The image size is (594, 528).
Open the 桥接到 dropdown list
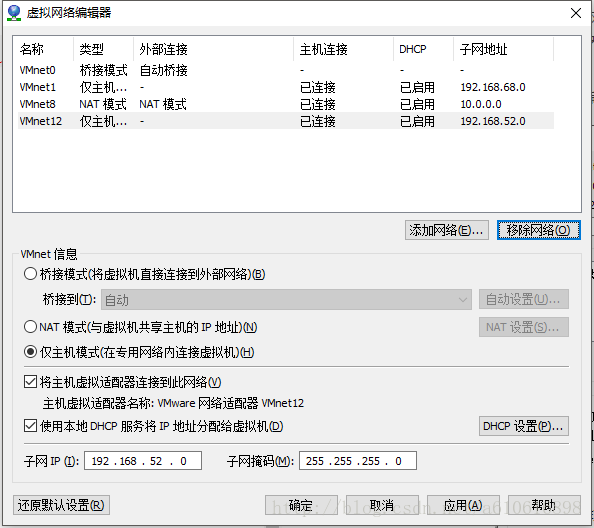286,300
